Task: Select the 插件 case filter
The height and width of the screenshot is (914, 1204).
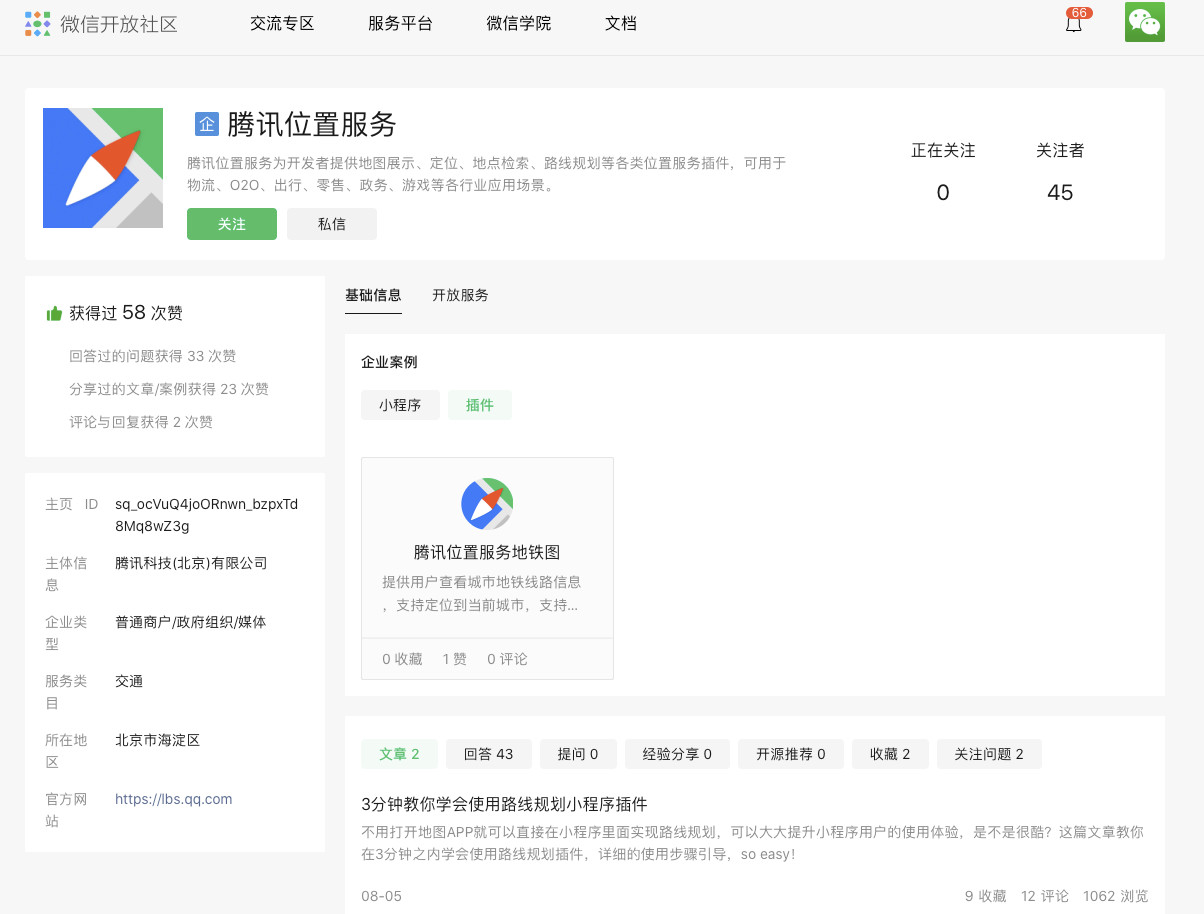Action: tap(480, 405)
